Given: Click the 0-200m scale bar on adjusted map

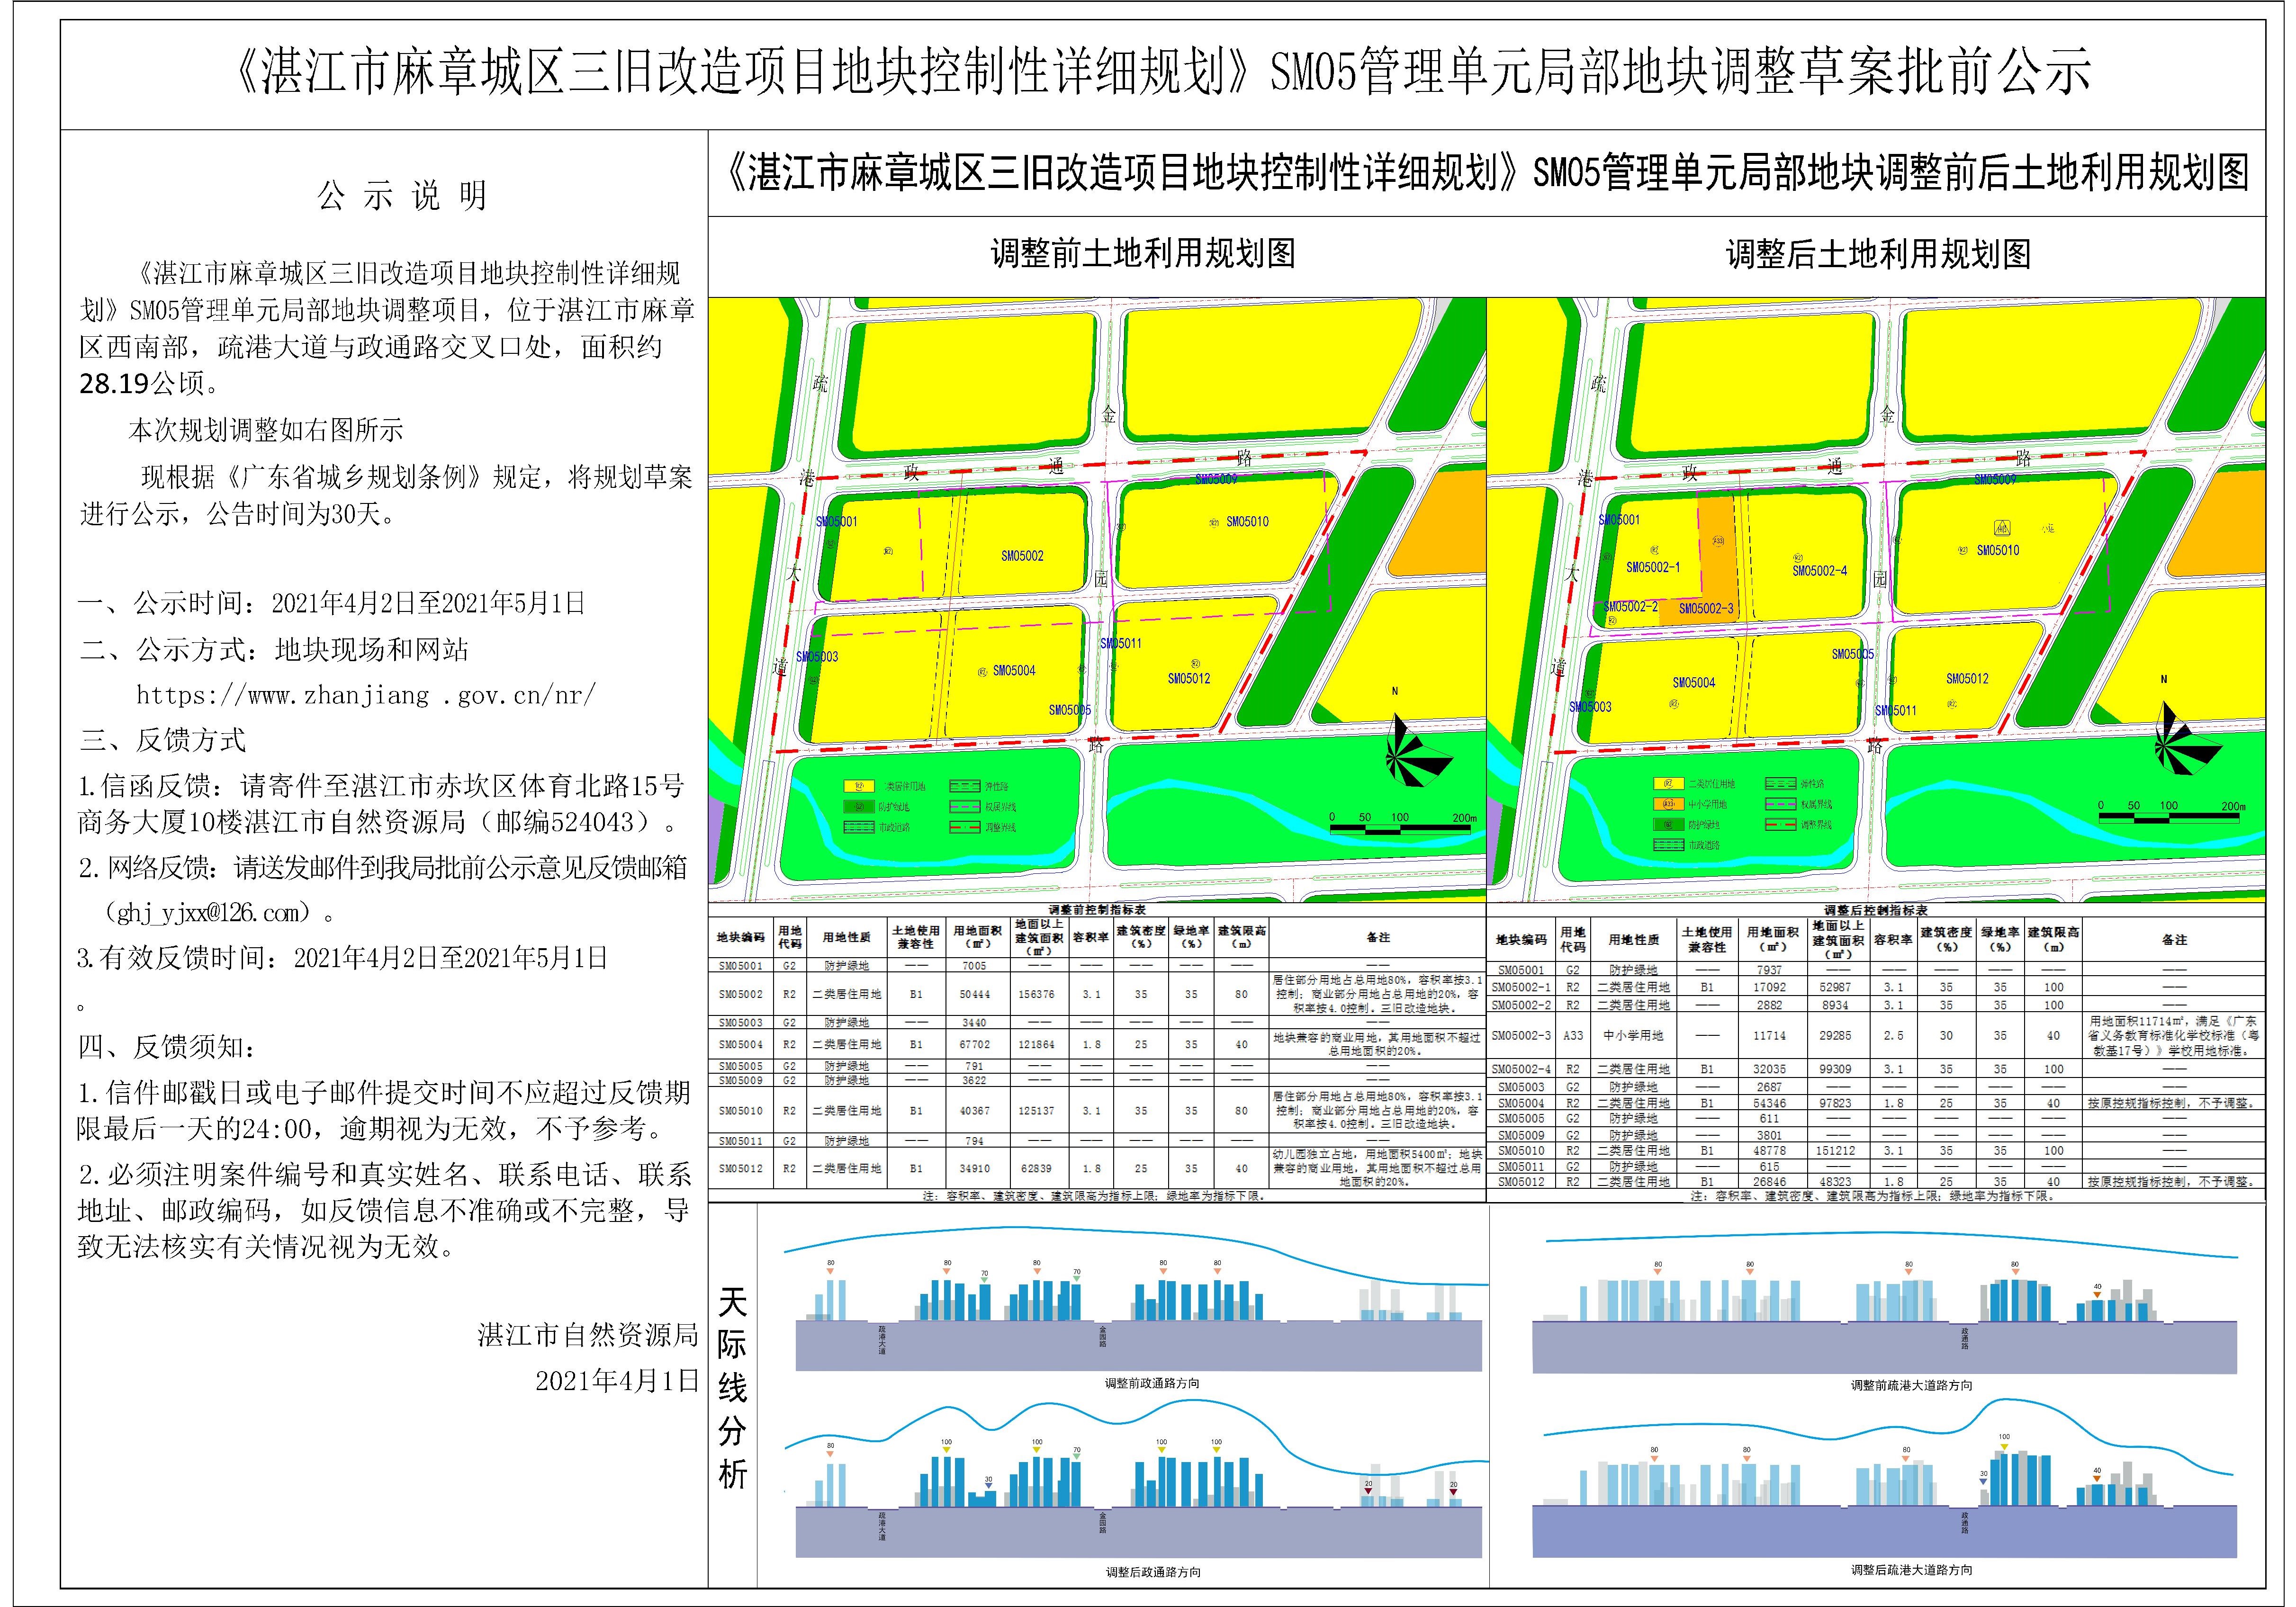Looking at the screenshot, I should (x=2168, y=817).
